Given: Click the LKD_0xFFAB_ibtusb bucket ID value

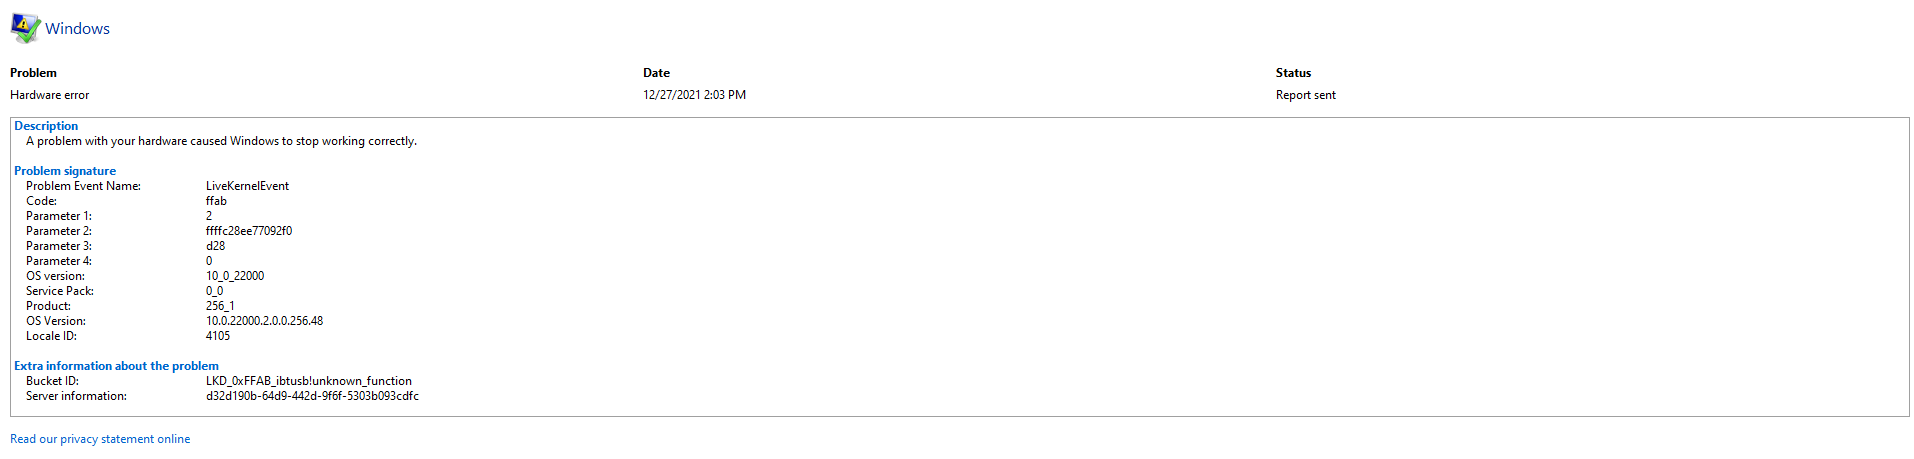Looking at the screenshot, I should point(308,381).
